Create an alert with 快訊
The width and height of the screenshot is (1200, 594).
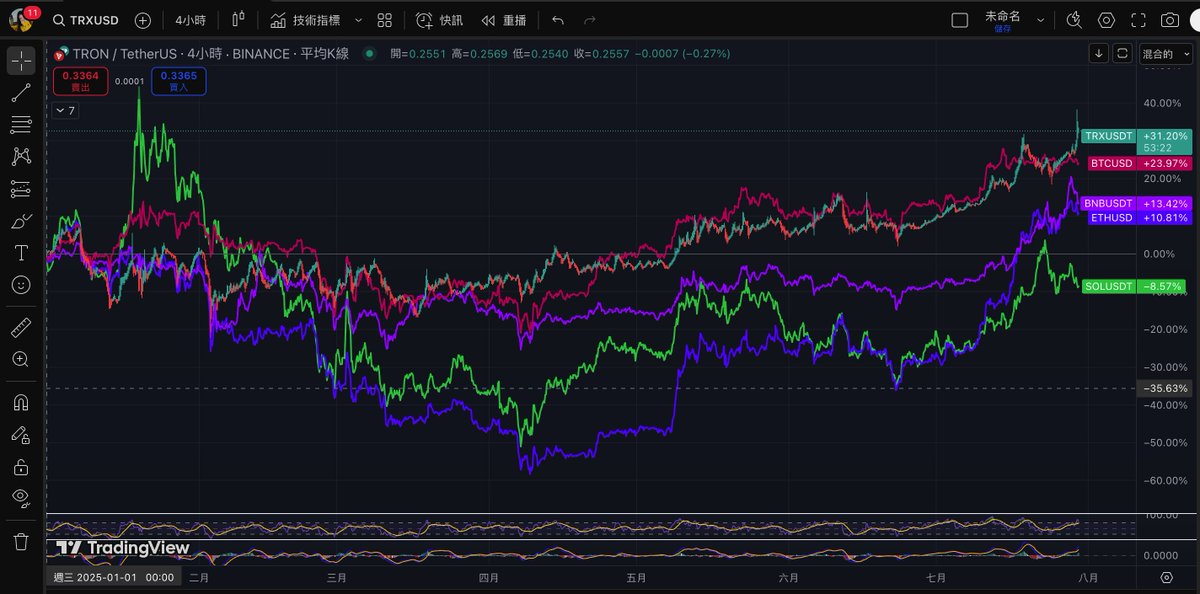[439, 20]
